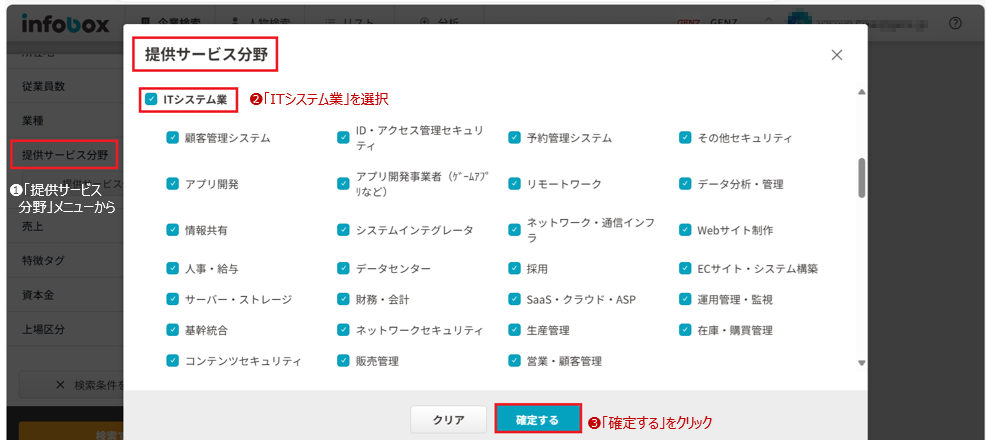988x445 pixels.
Task: Toggle ネットワークセキュリティ checkbox
Action: [343, 330]
